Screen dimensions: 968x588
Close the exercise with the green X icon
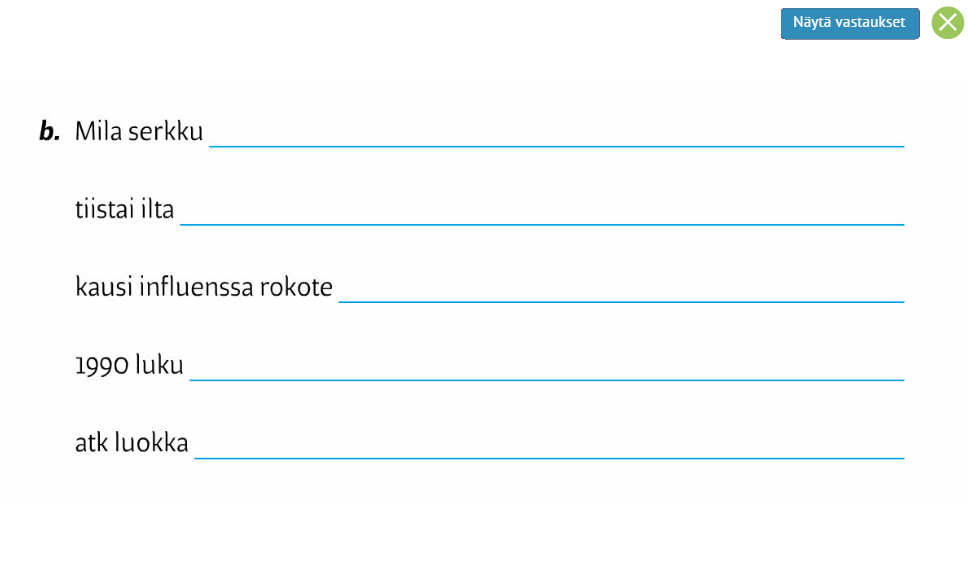click(947, 23)
